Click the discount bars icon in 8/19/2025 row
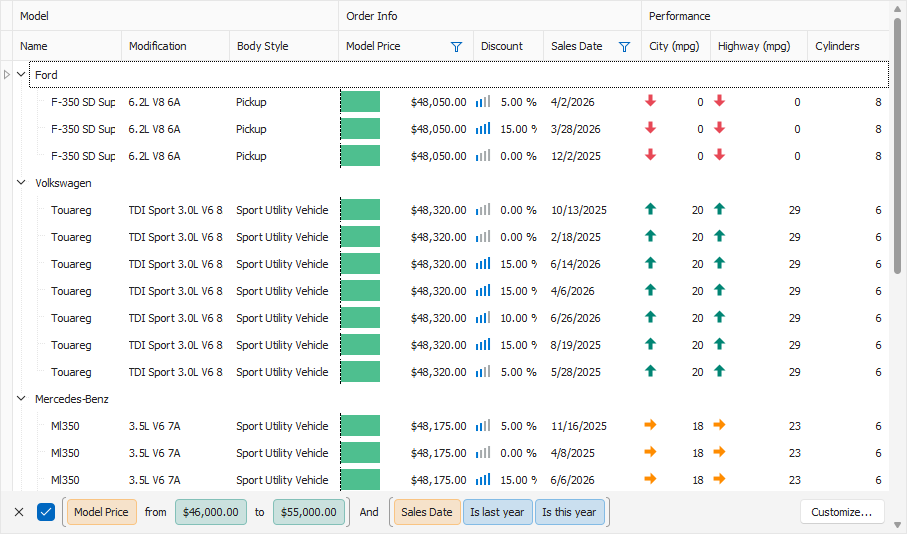Screen dimensions: 907x534 tap(482, 345)
